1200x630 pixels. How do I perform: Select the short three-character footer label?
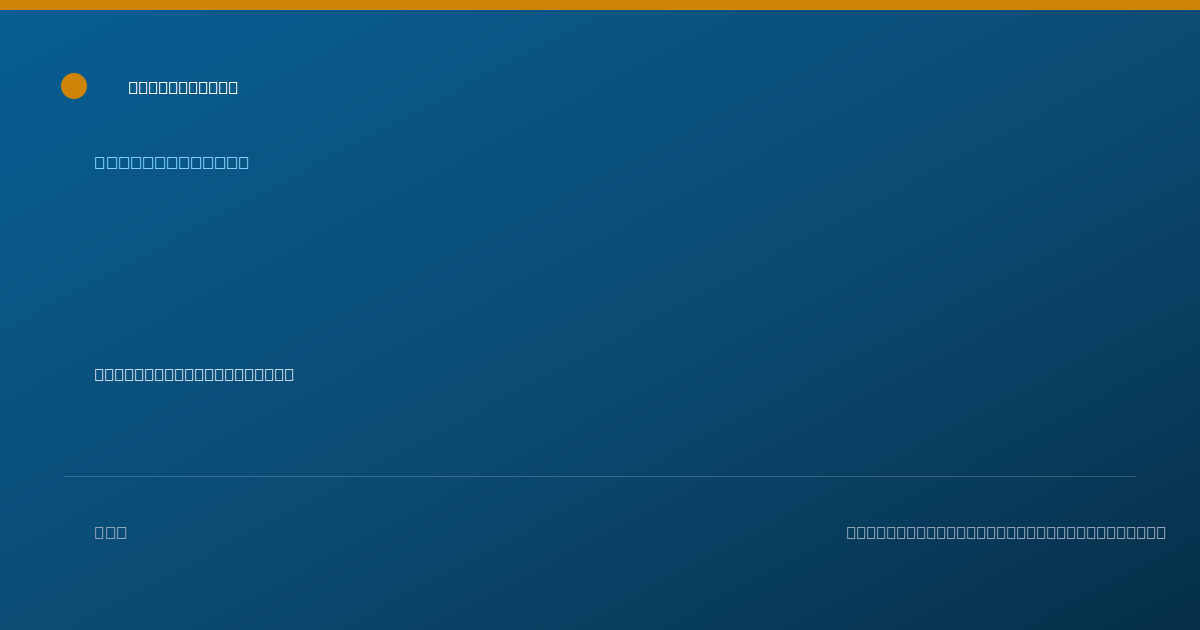(x=111, y=532)
